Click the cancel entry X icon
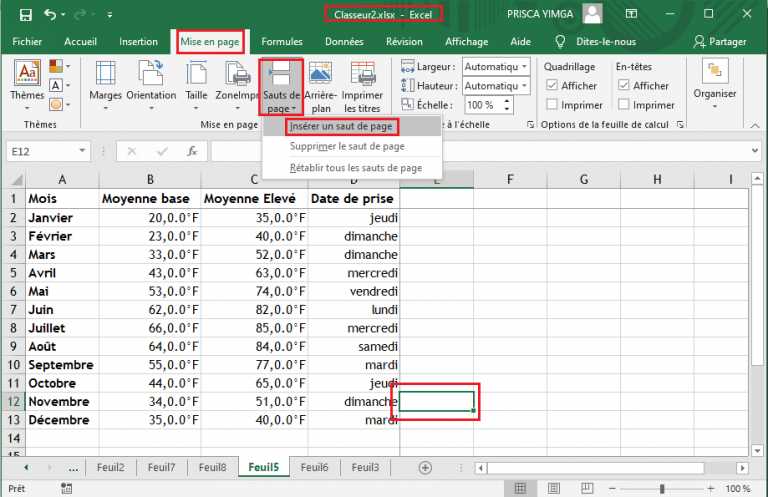 [x=132, y=151]
